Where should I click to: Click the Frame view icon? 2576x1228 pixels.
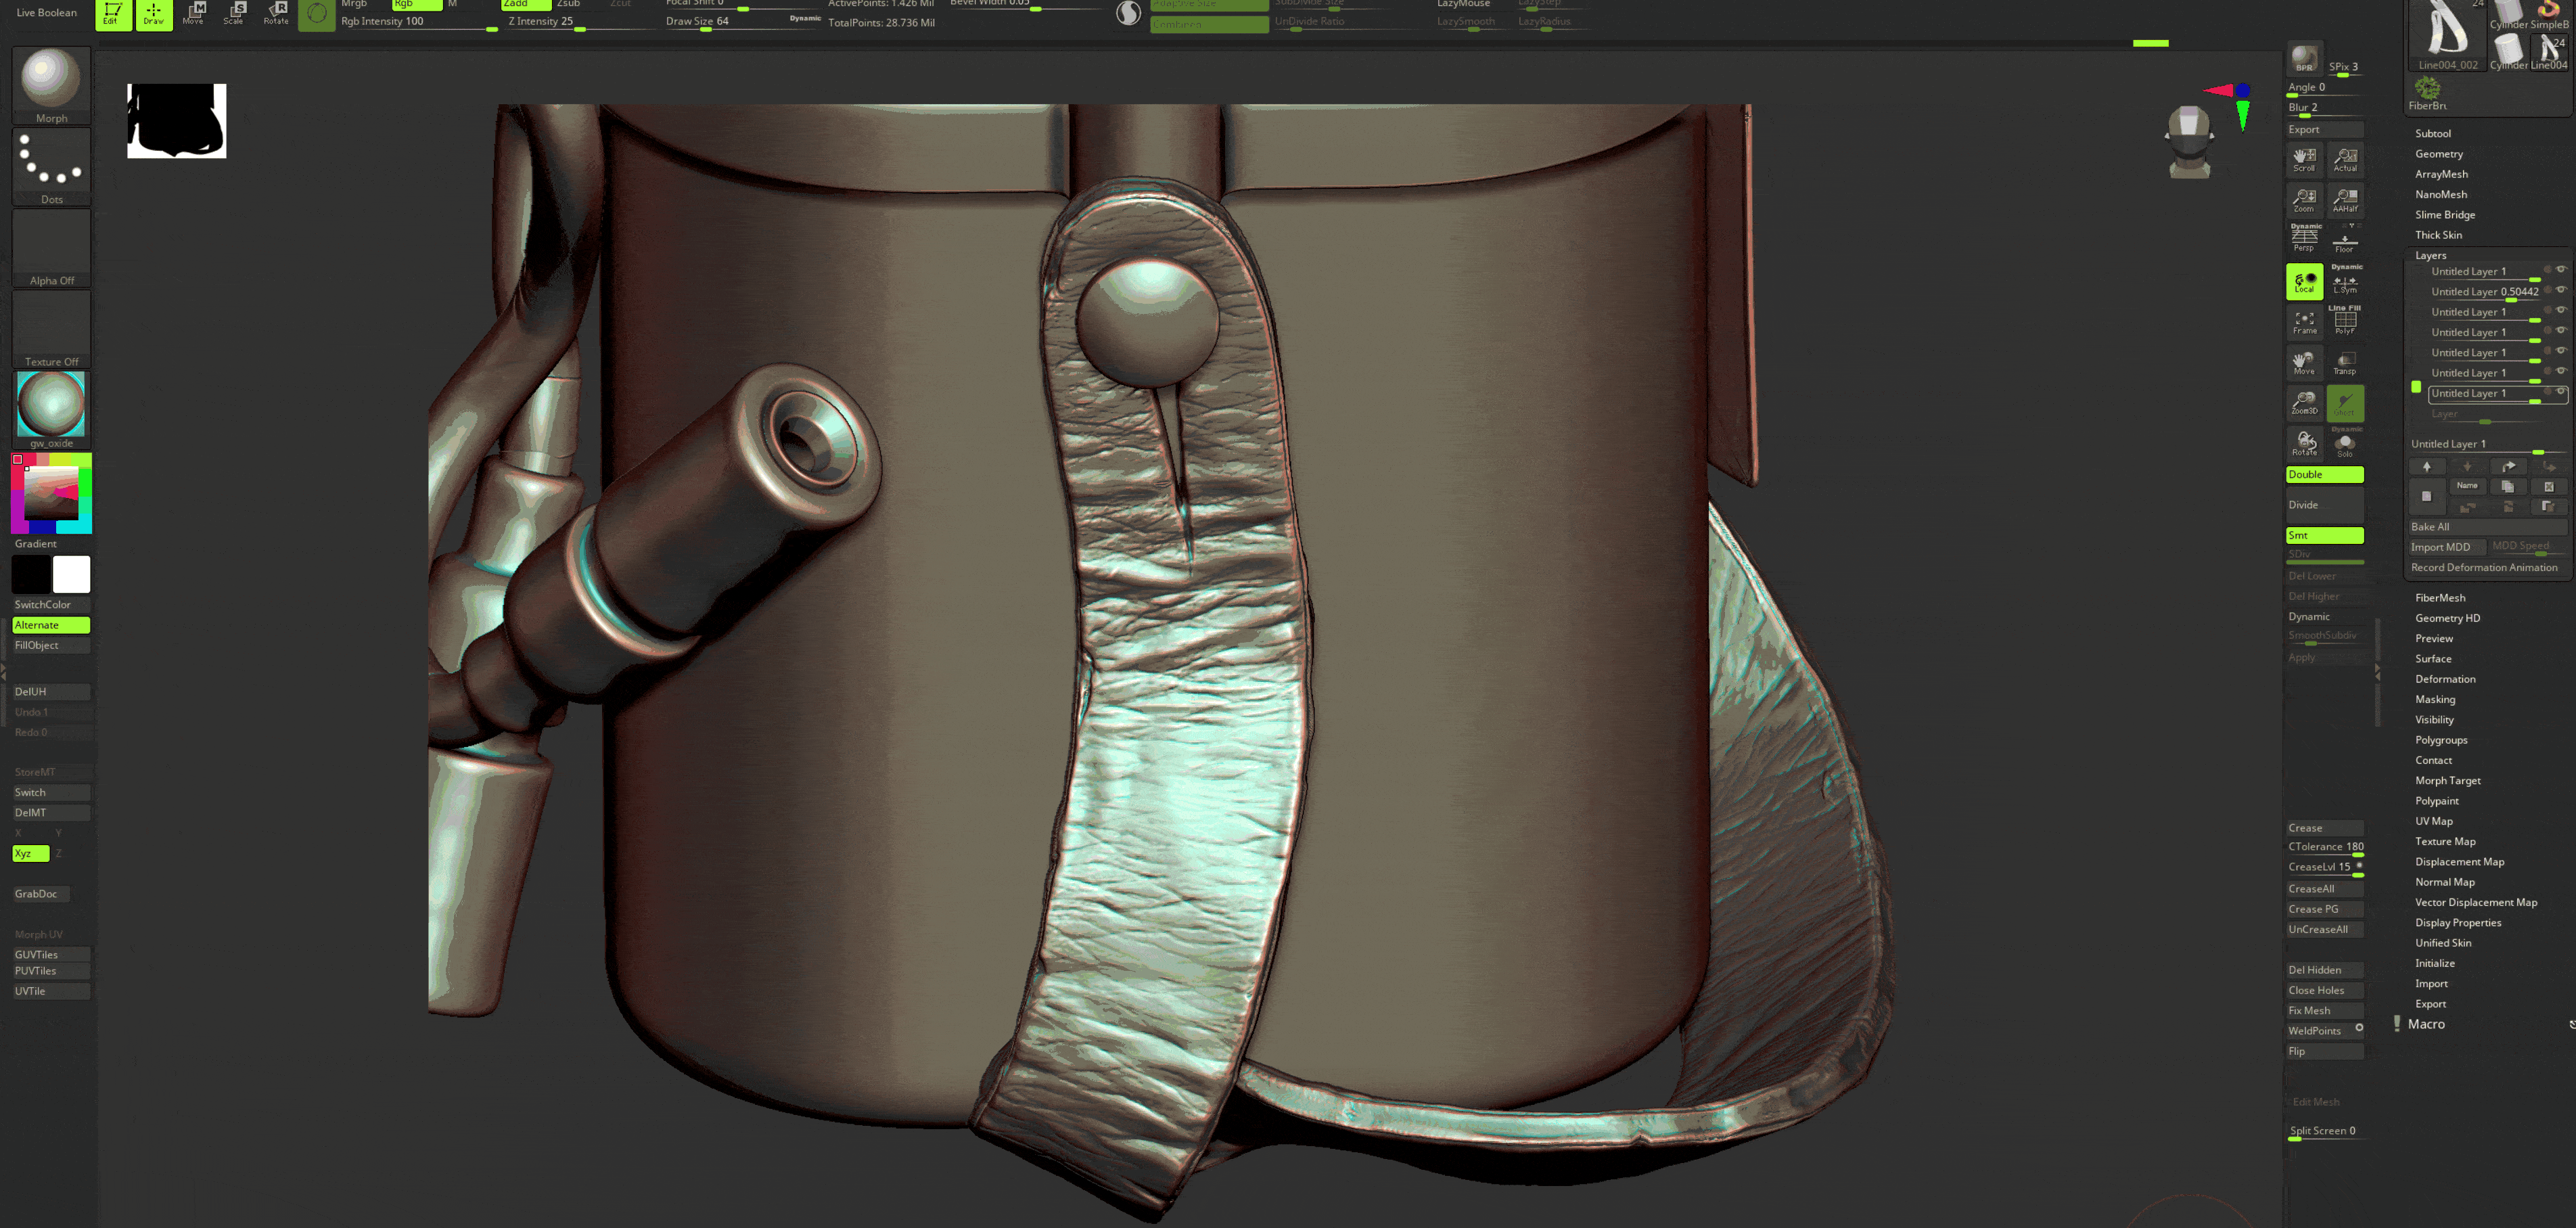point(2304,321)
